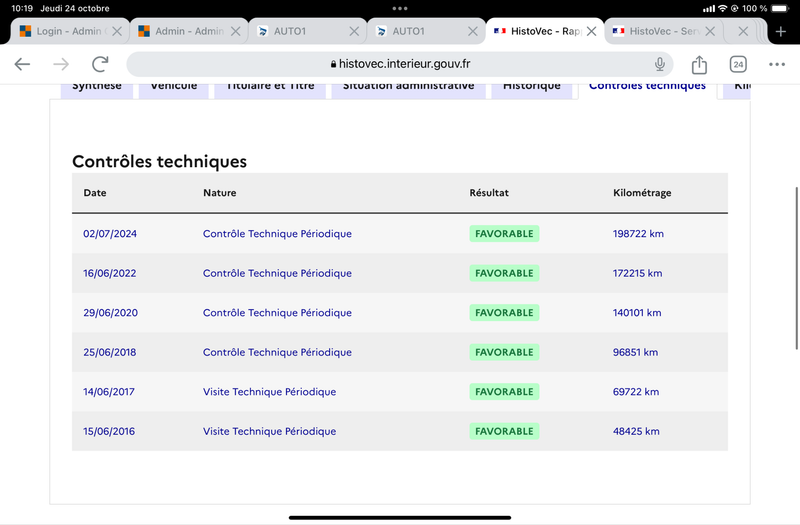
Task: Click FAVORABLE badge in the 02/07/2024 row
Action: click(x=504, y=234)
